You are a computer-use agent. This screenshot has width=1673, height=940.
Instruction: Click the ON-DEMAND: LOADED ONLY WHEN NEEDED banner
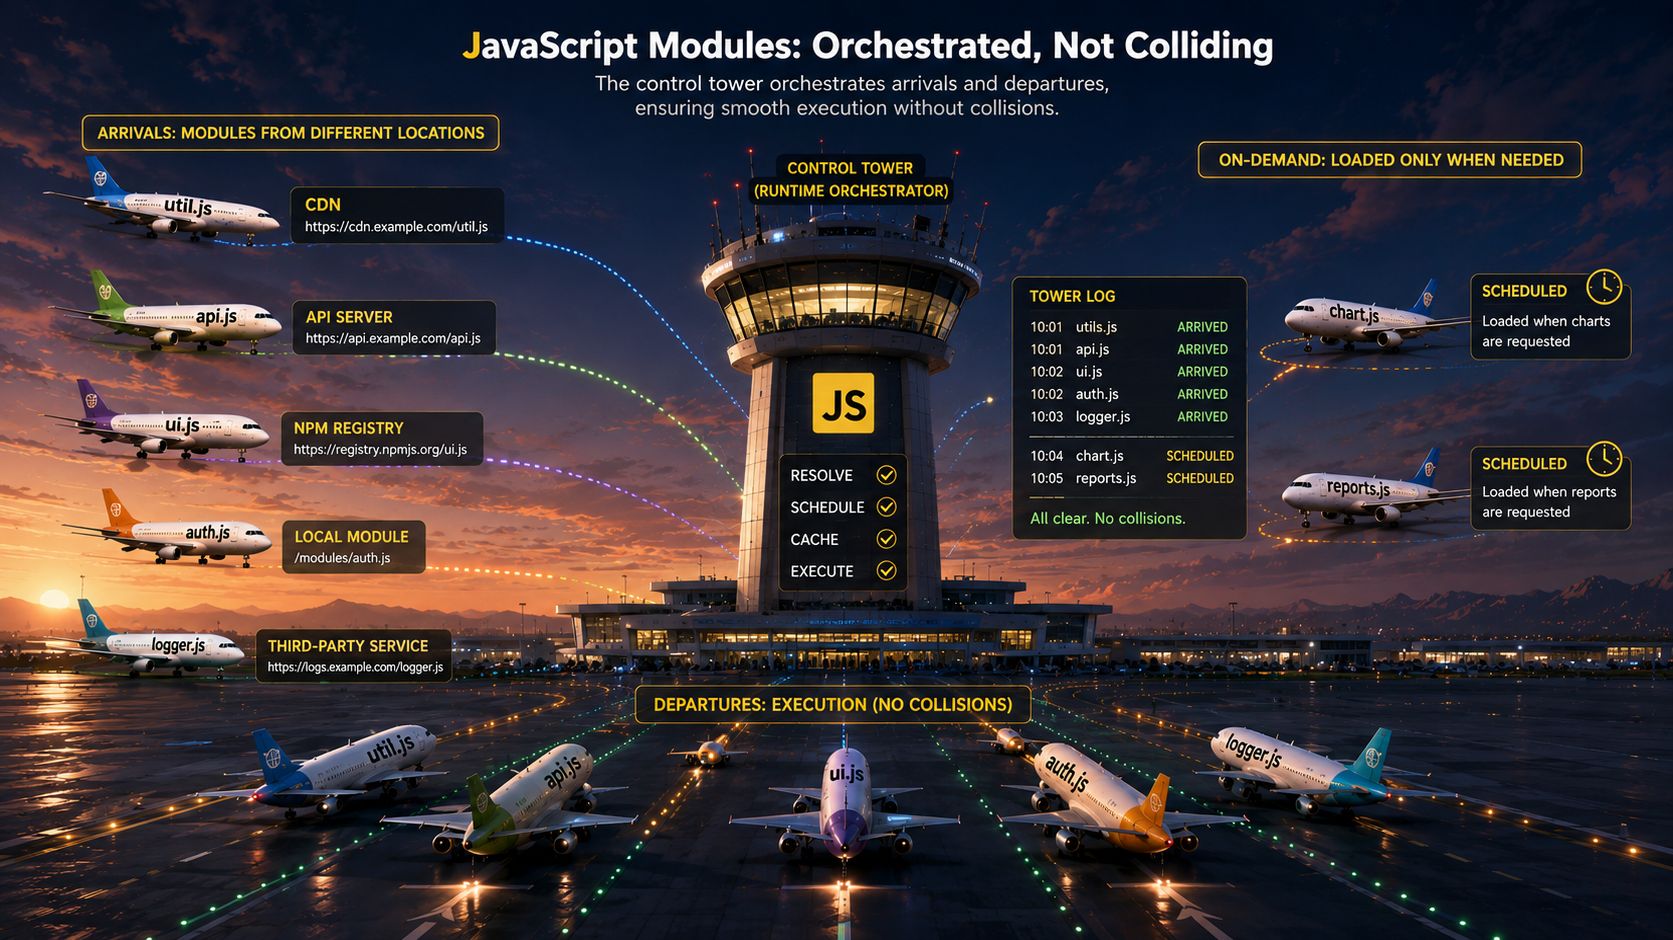coord(1390,160)
